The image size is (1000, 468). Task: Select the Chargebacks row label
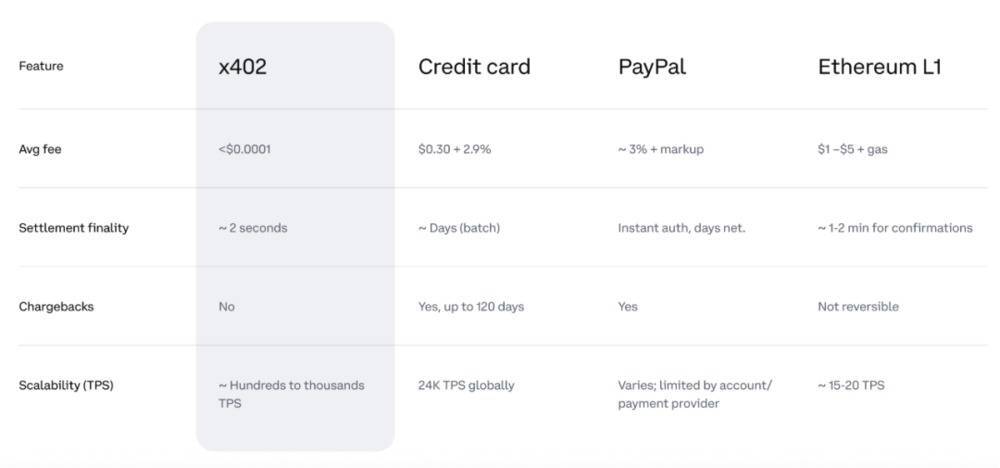tap(56, 306)
